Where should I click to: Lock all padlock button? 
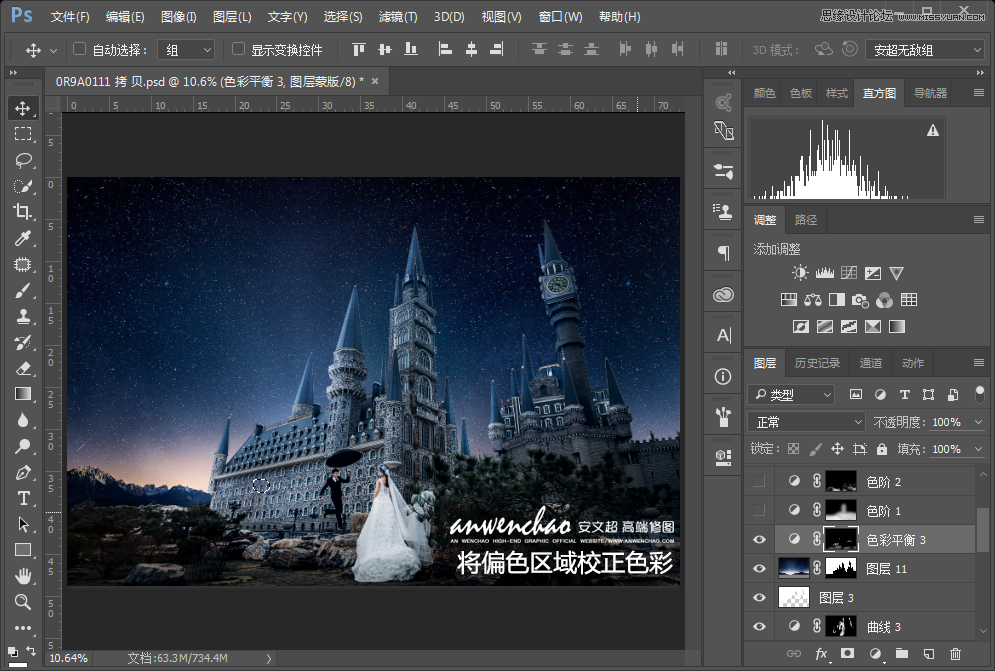[882, 449]
